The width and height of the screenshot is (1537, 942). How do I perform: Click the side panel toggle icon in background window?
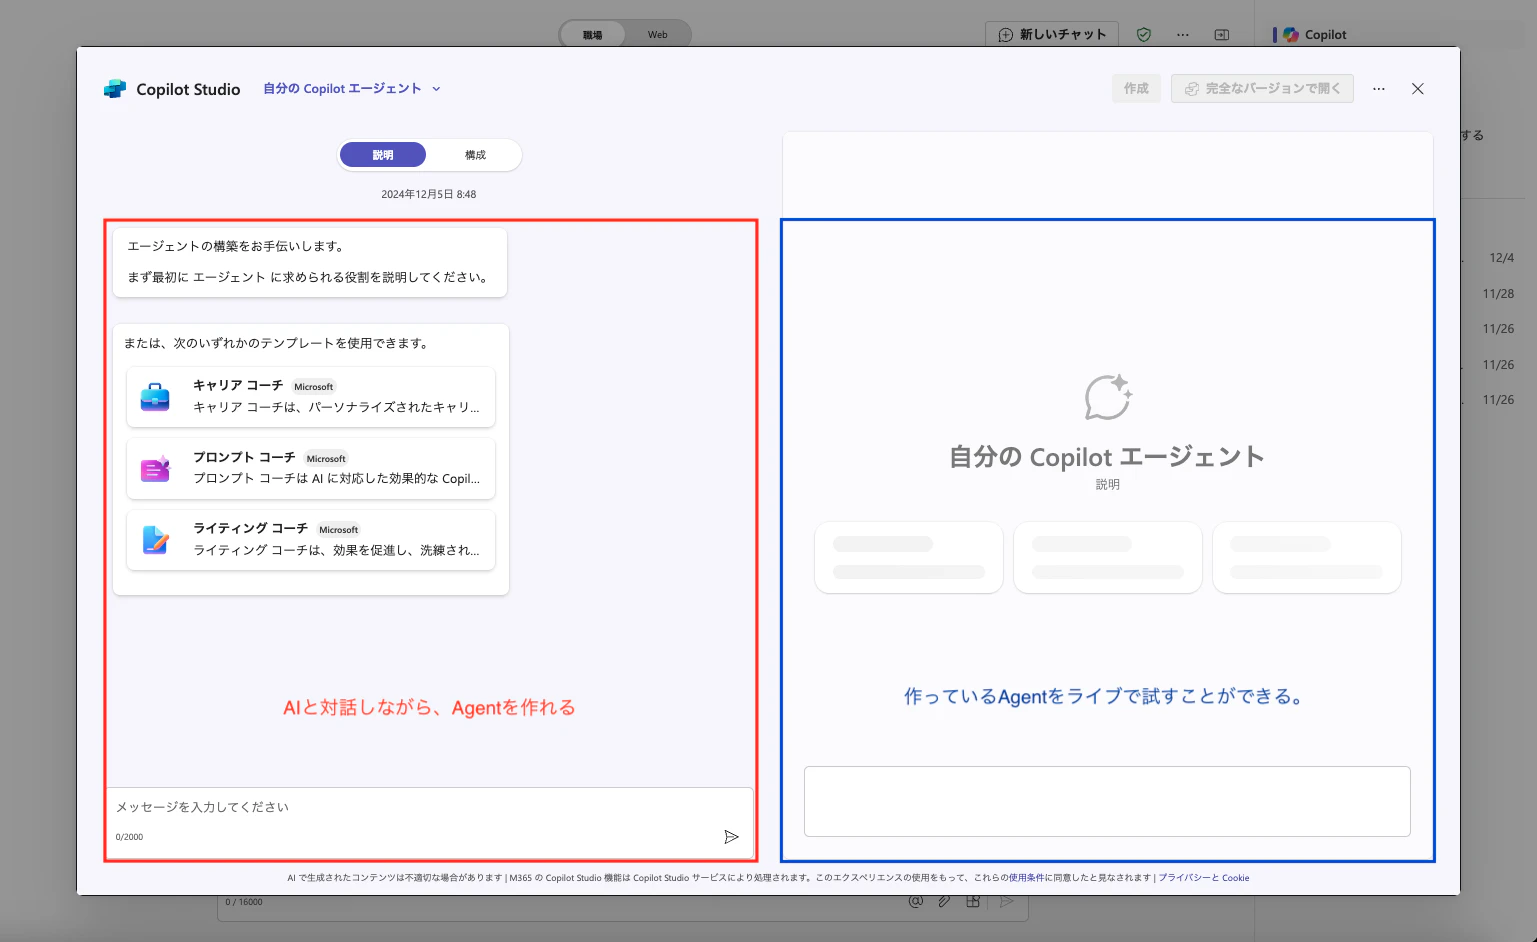coord(1222,34)
